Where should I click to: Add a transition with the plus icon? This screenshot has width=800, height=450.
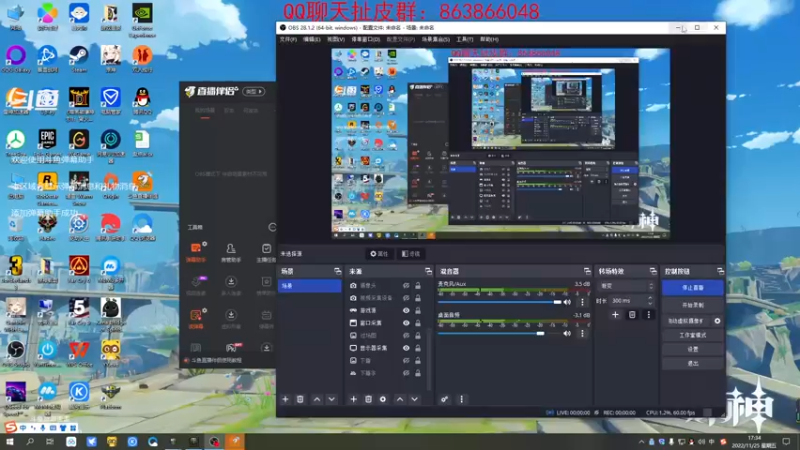pos(615,315)
